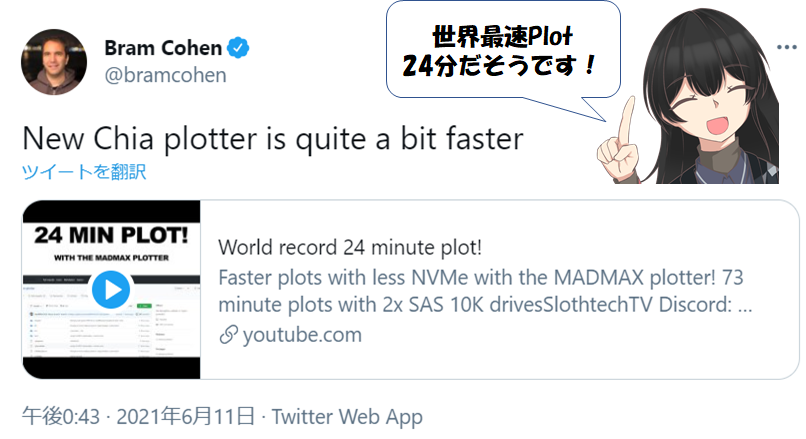Click the youtube.com domain link
Viewport: 806px width, 439px height.
click(302, 335)
